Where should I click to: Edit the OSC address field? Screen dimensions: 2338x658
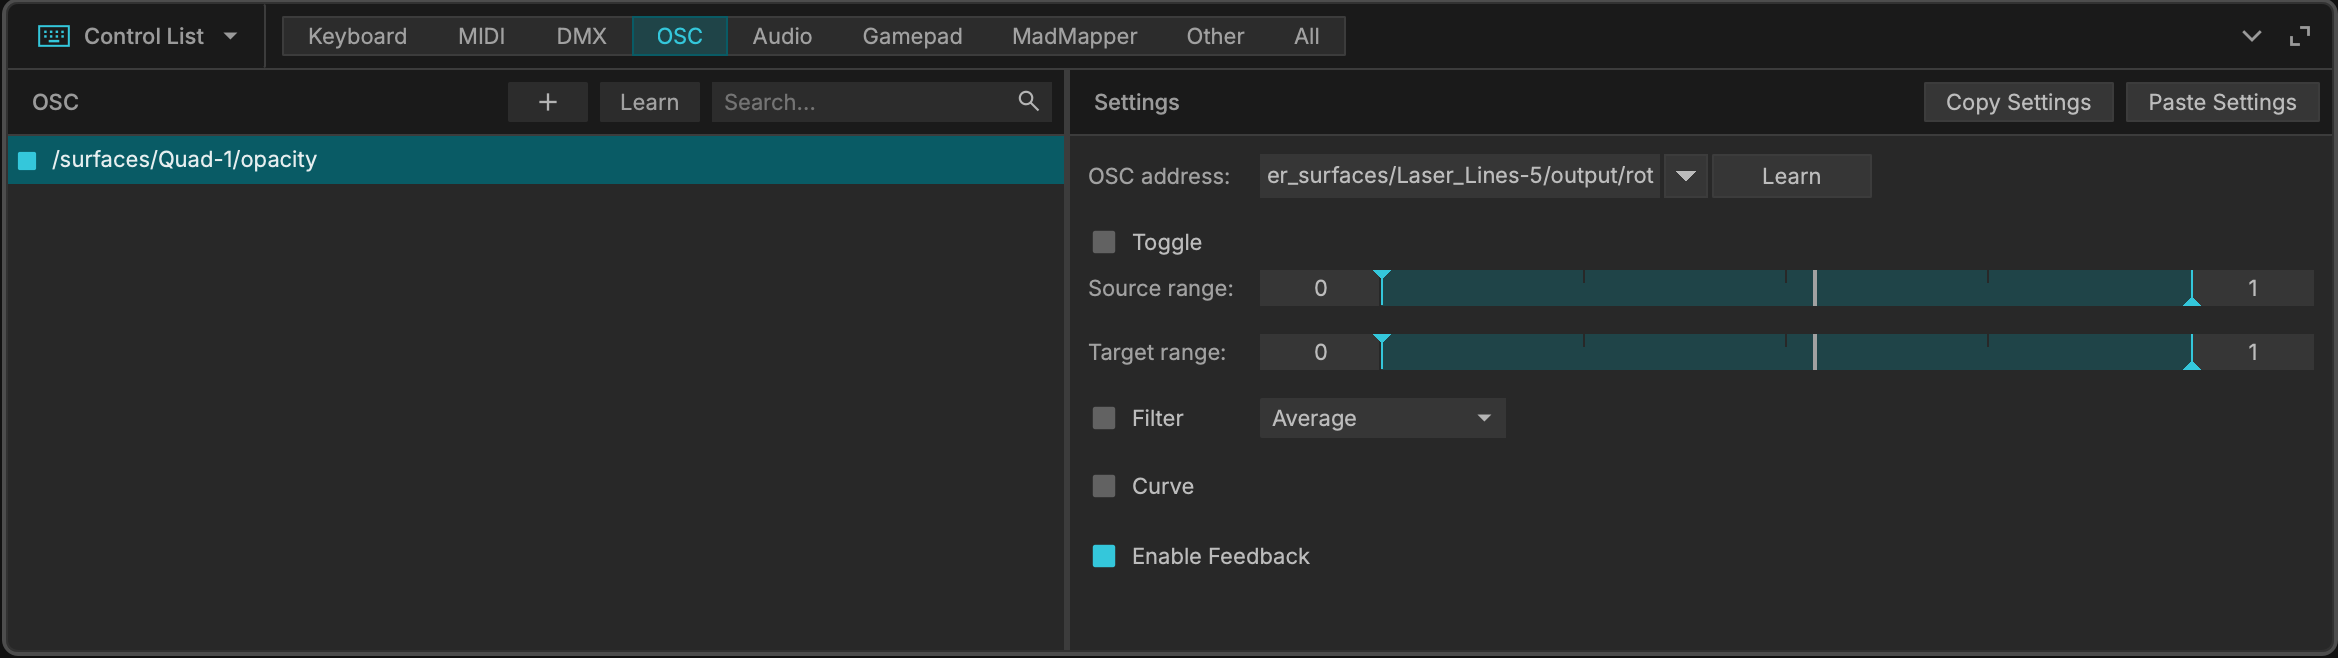(1460, 176)
